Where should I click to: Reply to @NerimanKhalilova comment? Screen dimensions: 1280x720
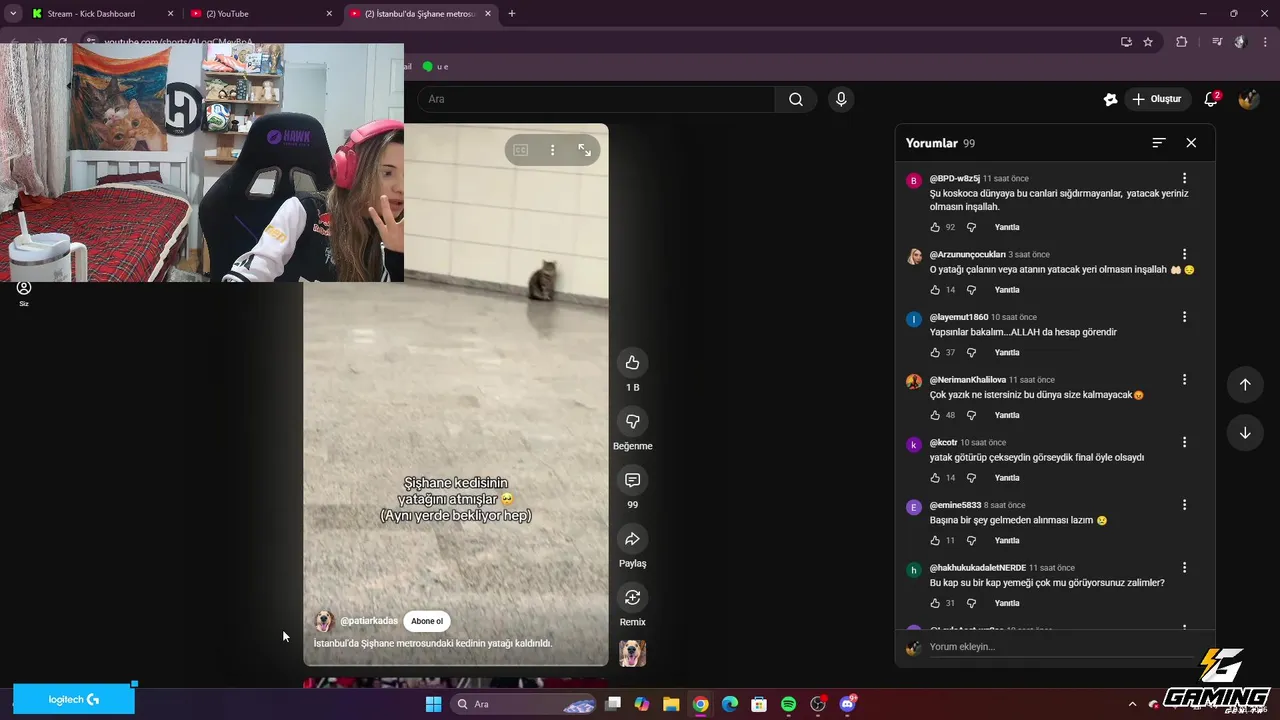(x=1007, y=415)
